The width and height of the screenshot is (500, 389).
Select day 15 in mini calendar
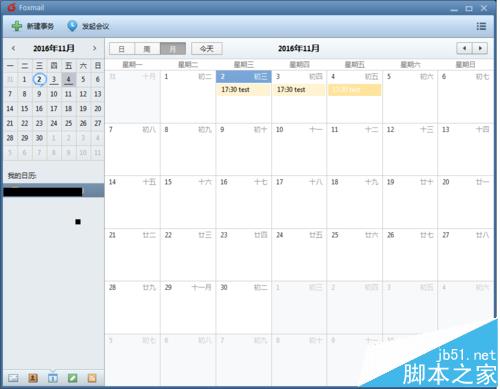(x=25, y=109)
